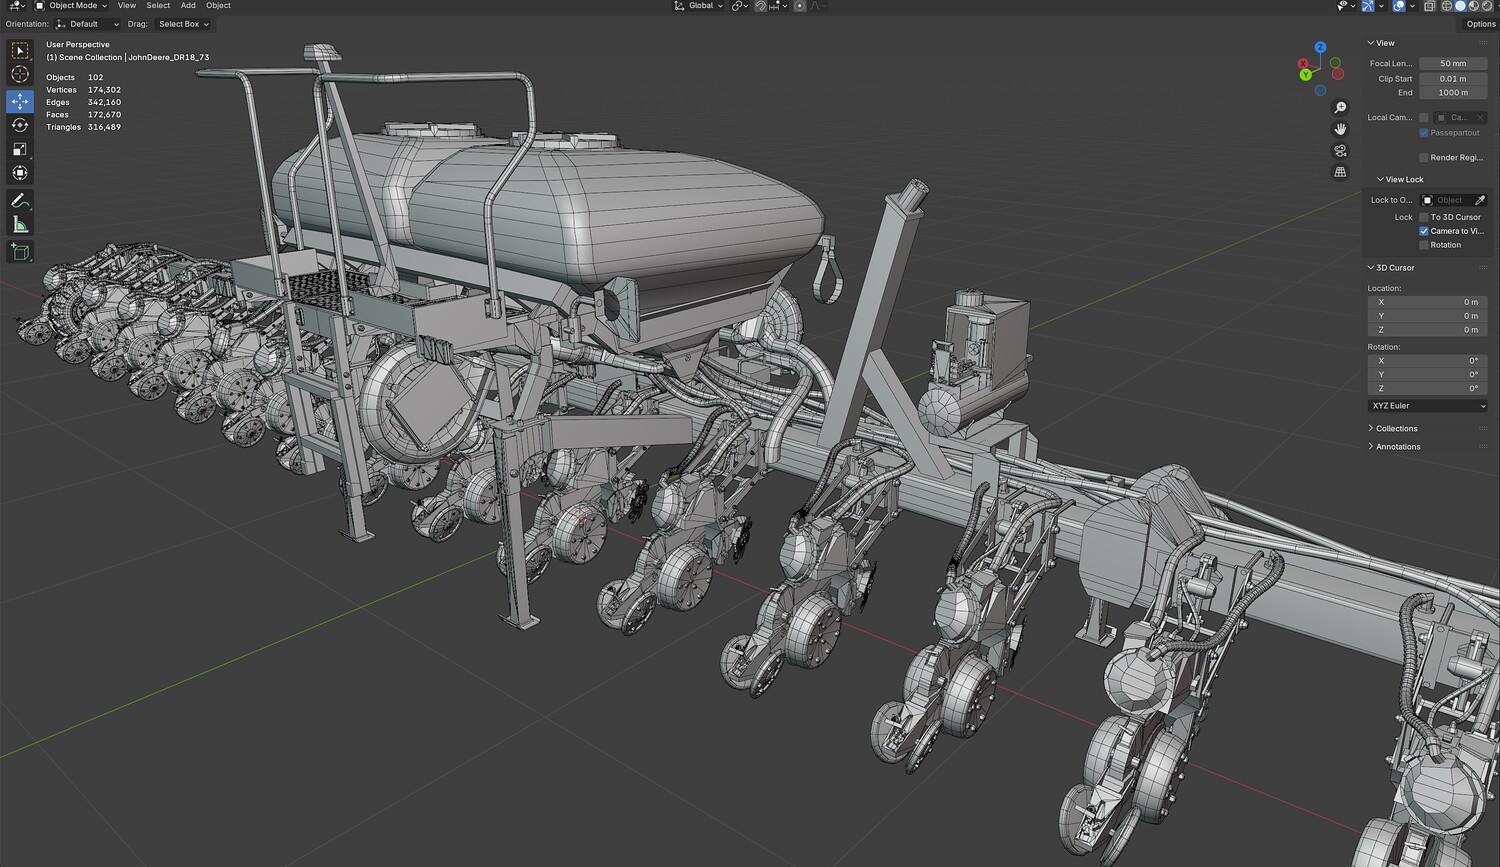Screen dimensions: 1500x867
Task: Toggle viewport gizmos visibility
Action: coord(1369,6)
